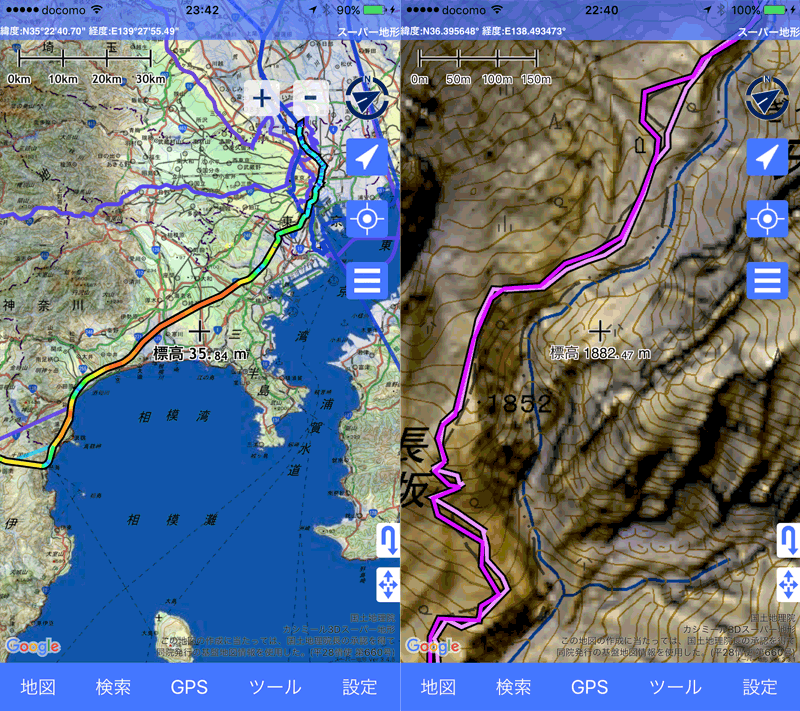
Task: Open 設定 settings below the Sagami Bay map
Action: coord(360,687)
